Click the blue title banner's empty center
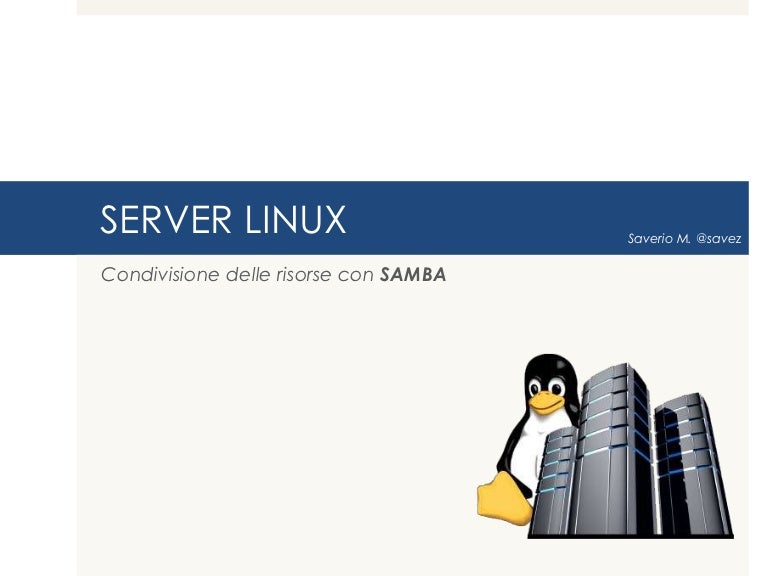Image resolution: width=768 pixels, height=576 pixels. click(480, 218)
